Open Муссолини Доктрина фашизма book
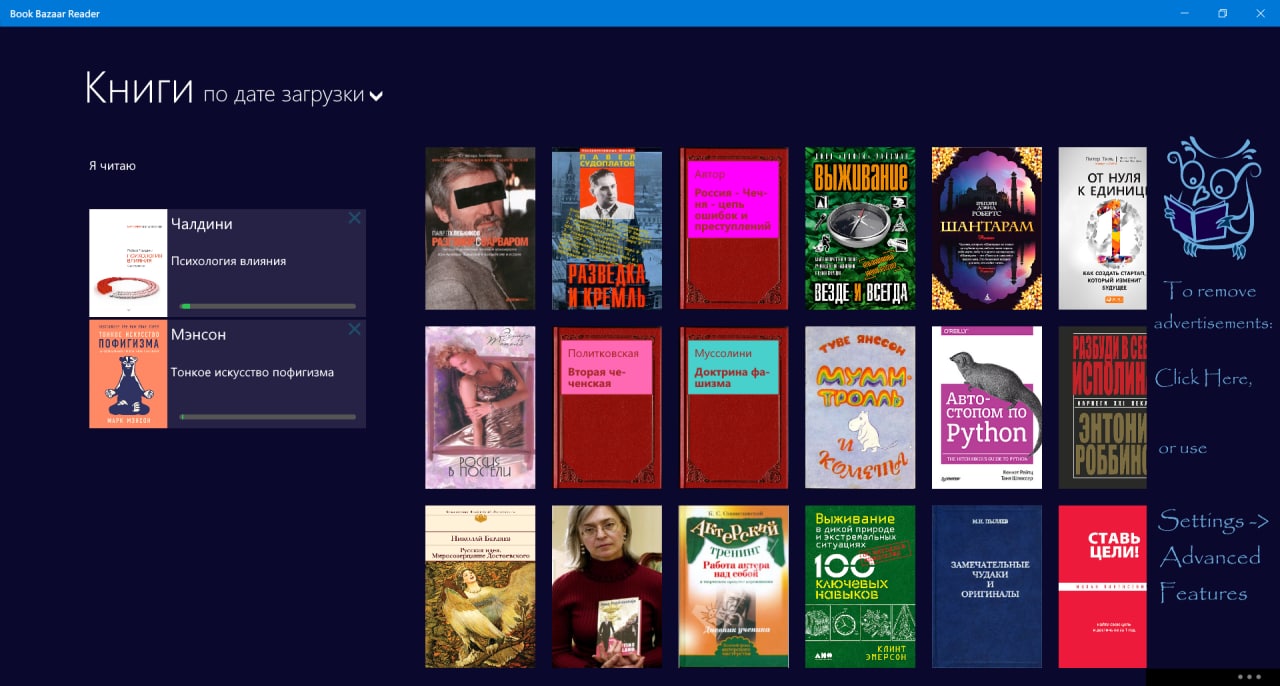 pos(733,407)
